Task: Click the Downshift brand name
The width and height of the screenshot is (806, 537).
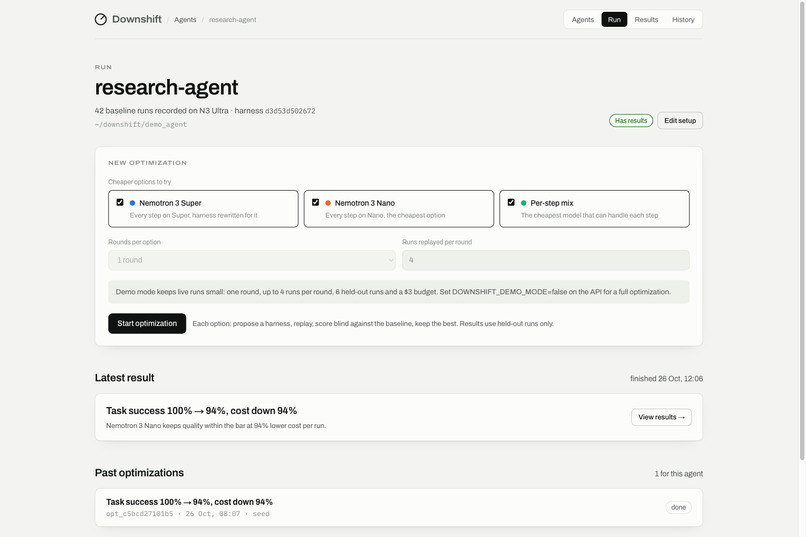Action: click(x=136, y=19)
